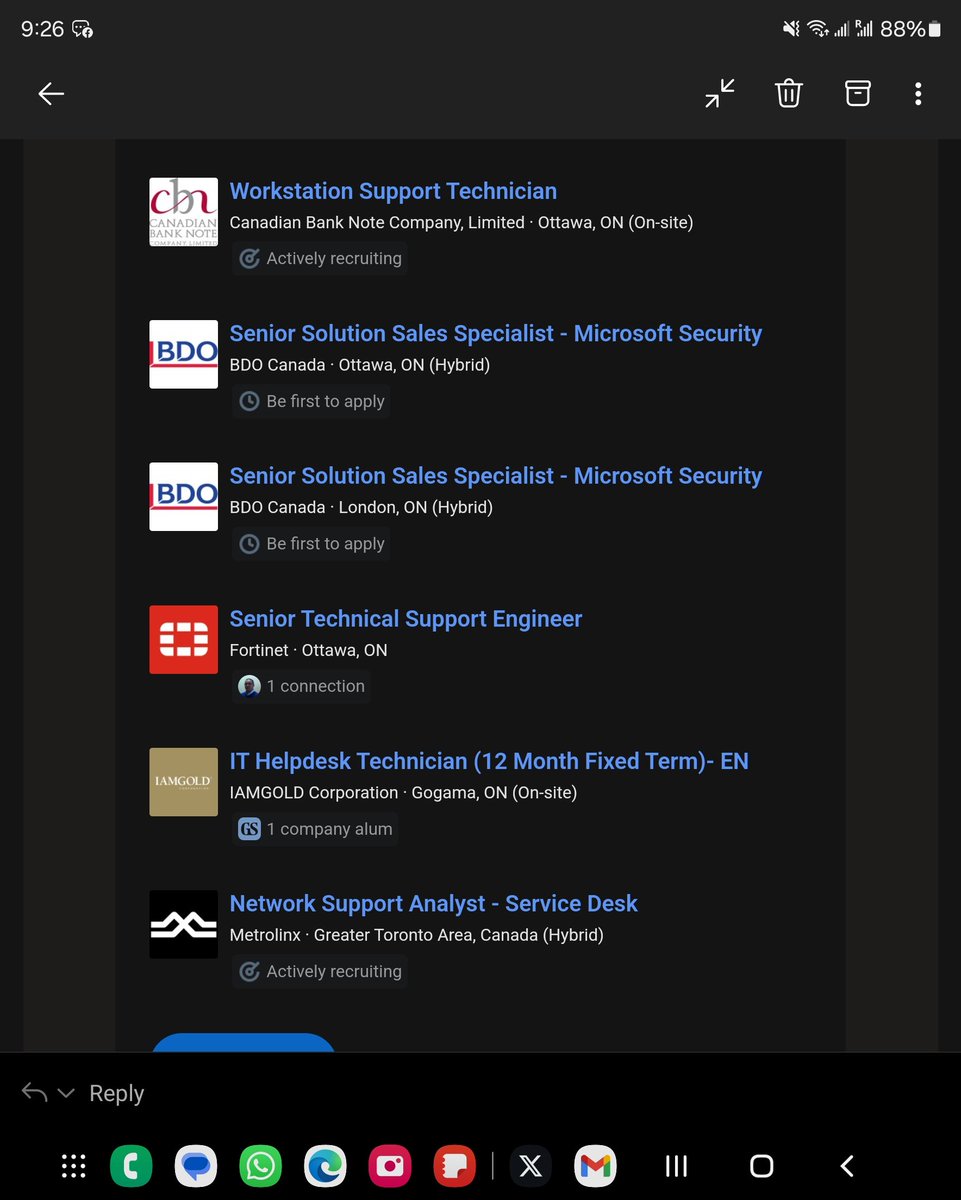Archive this email
This screenshot has height=1200, width=961.
pos(857,93)
